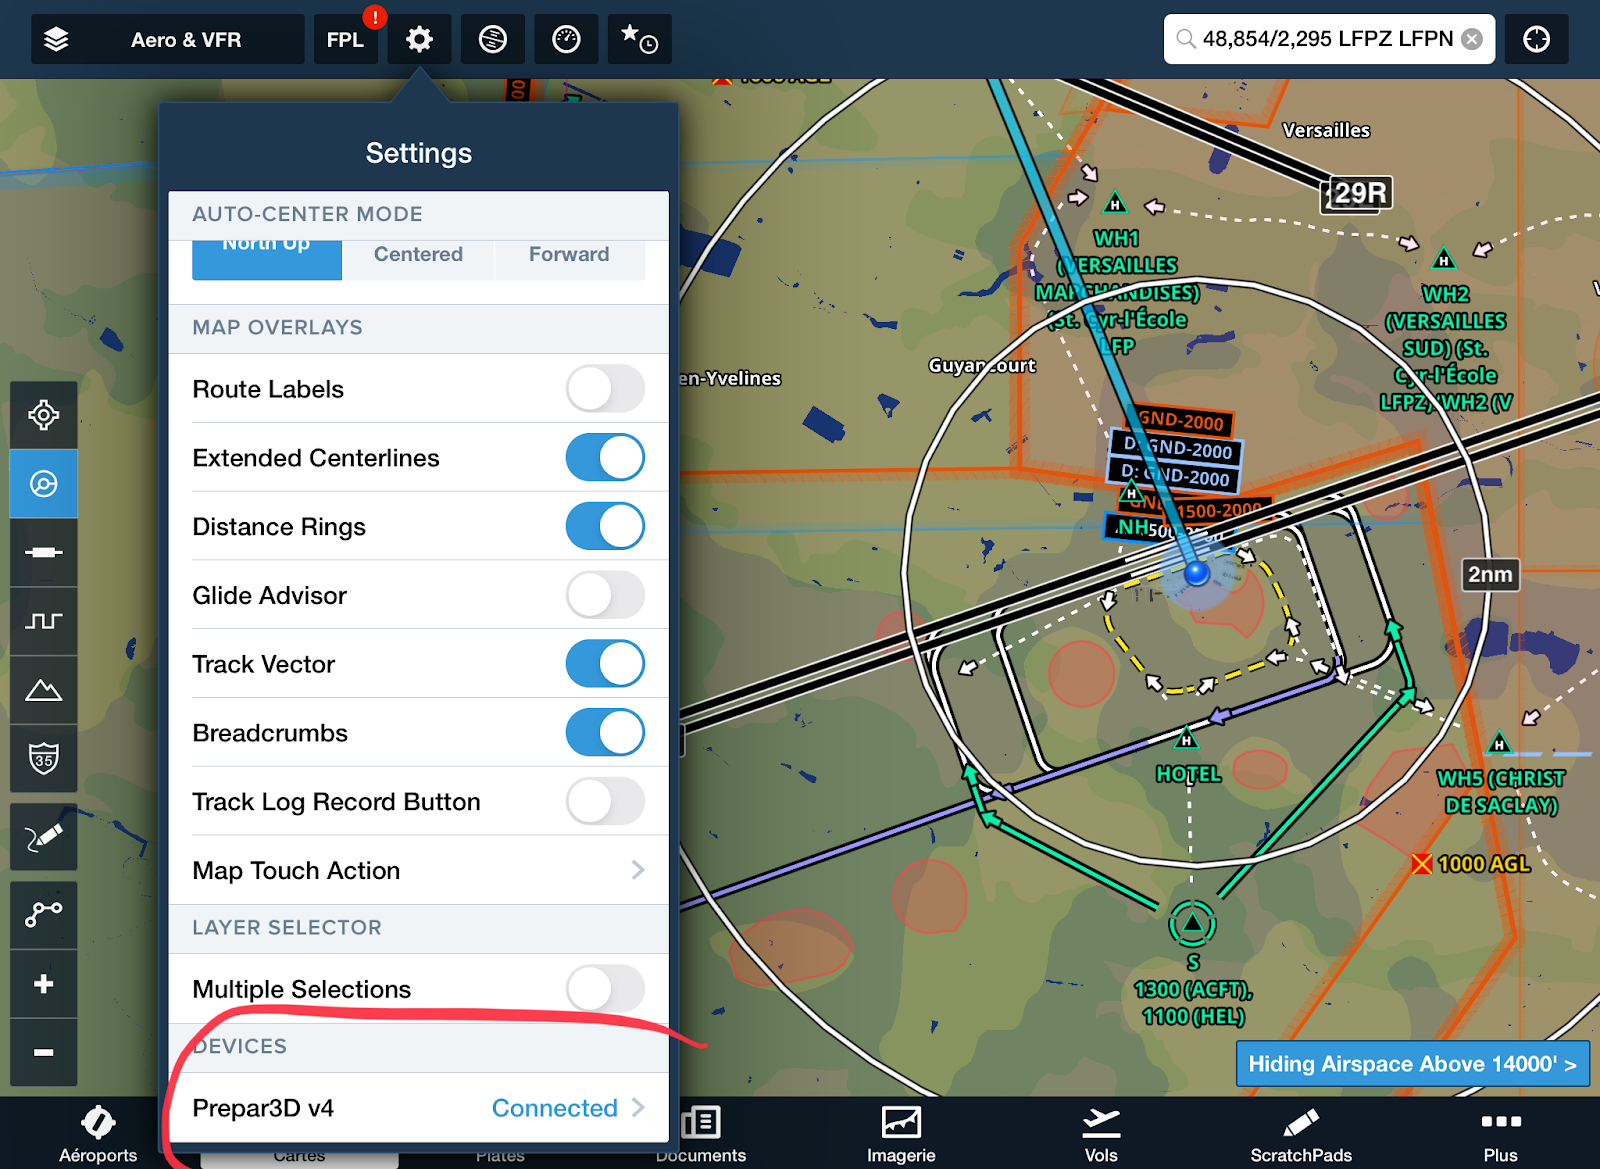This screenshot has height=1169, width=1600.
Task: Click the profile view icon in sidebar
Action: 44,621
